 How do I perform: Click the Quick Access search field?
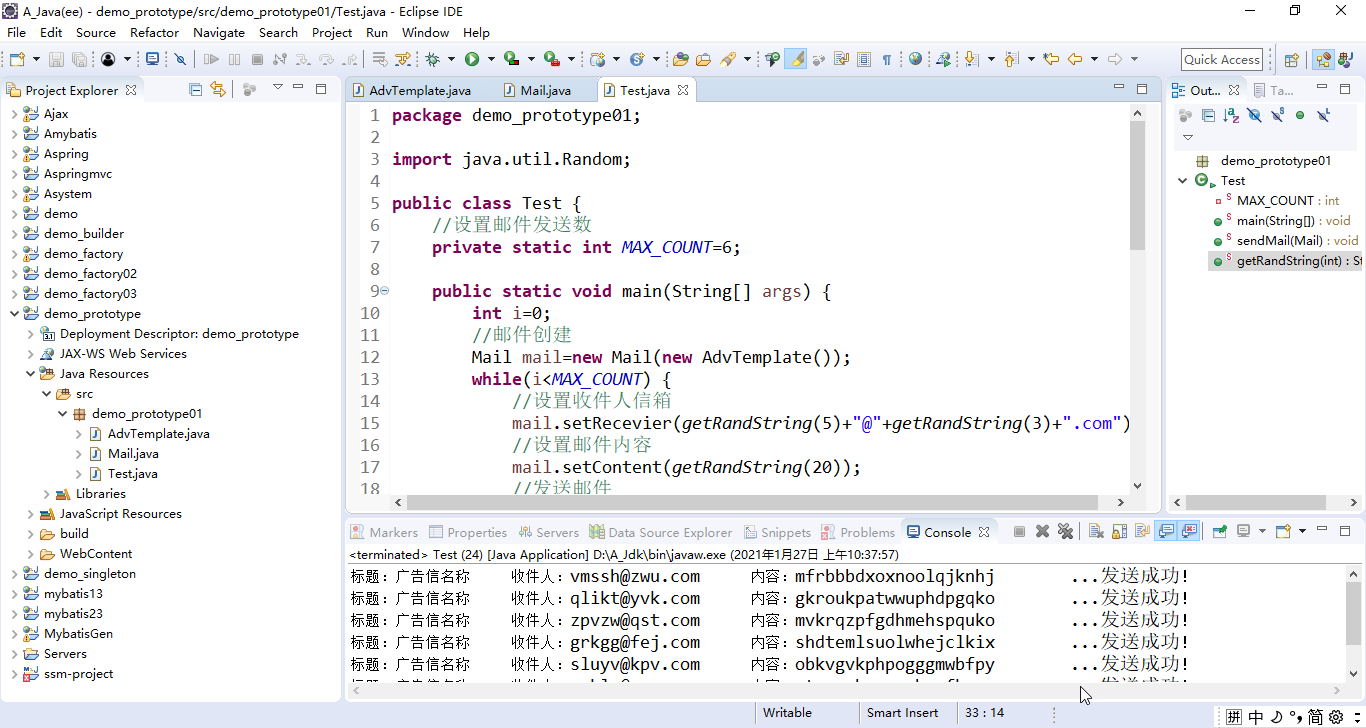1221,60
